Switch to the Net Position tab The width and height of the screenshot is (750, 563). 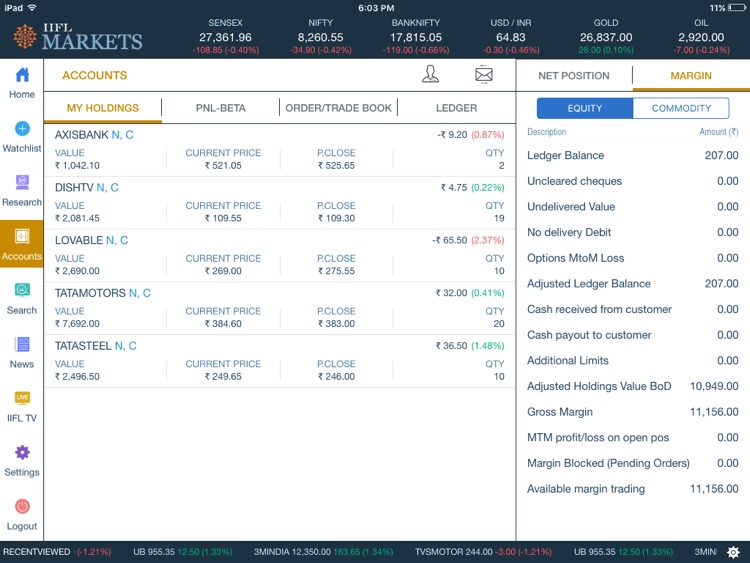pos(574,76)
